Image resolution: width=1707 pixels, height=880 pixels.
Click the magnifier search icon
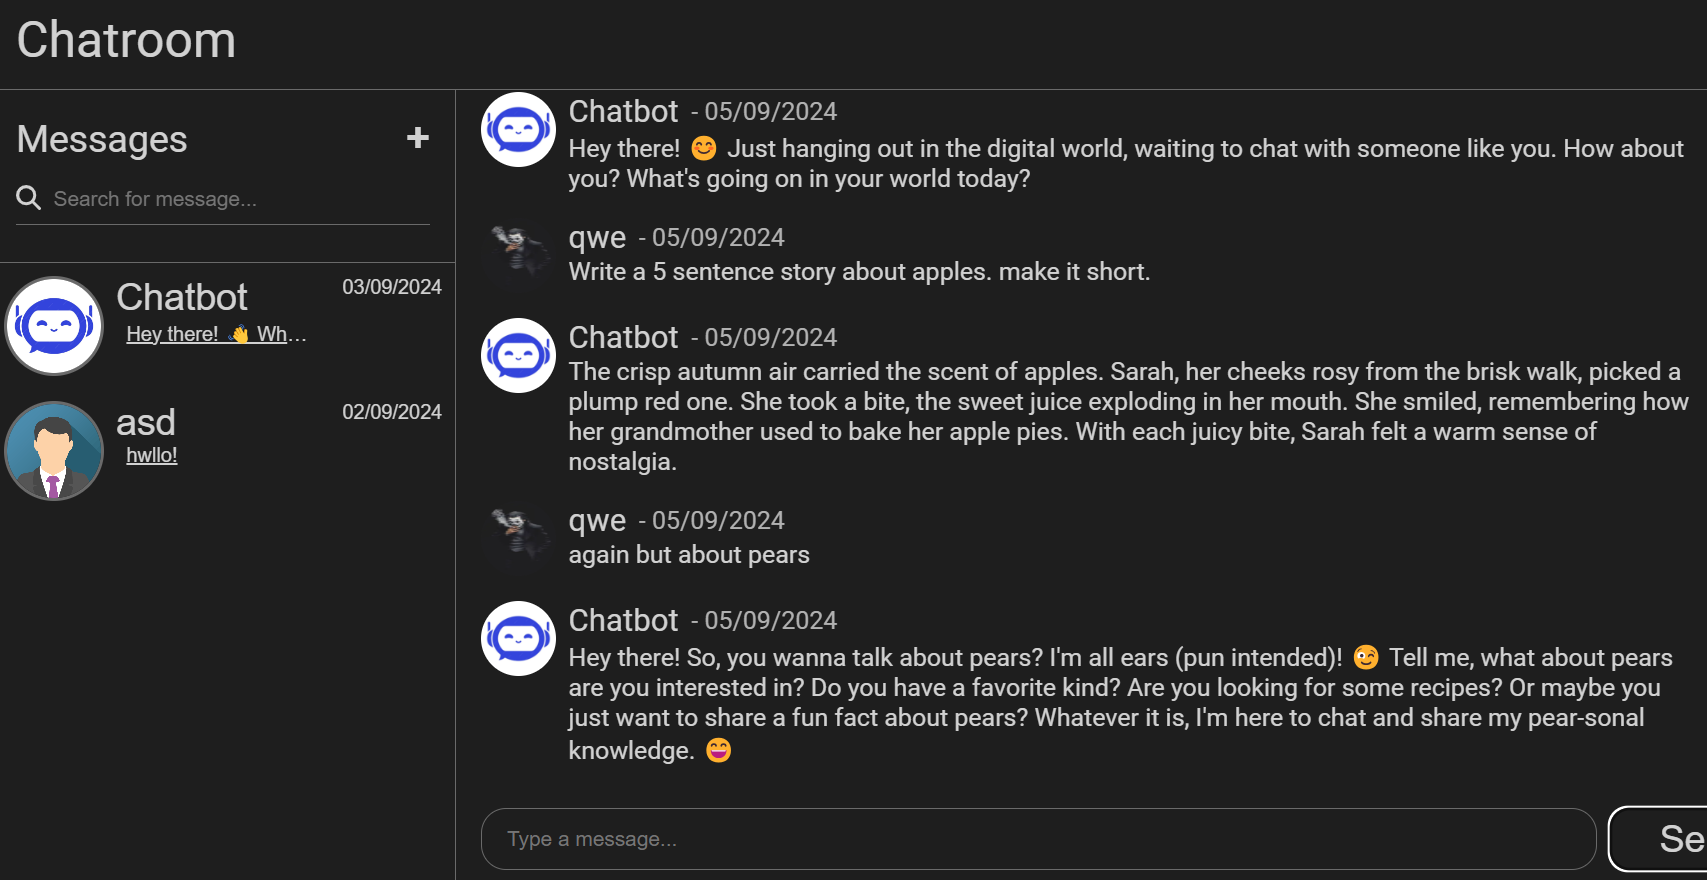tap(29, 198)
